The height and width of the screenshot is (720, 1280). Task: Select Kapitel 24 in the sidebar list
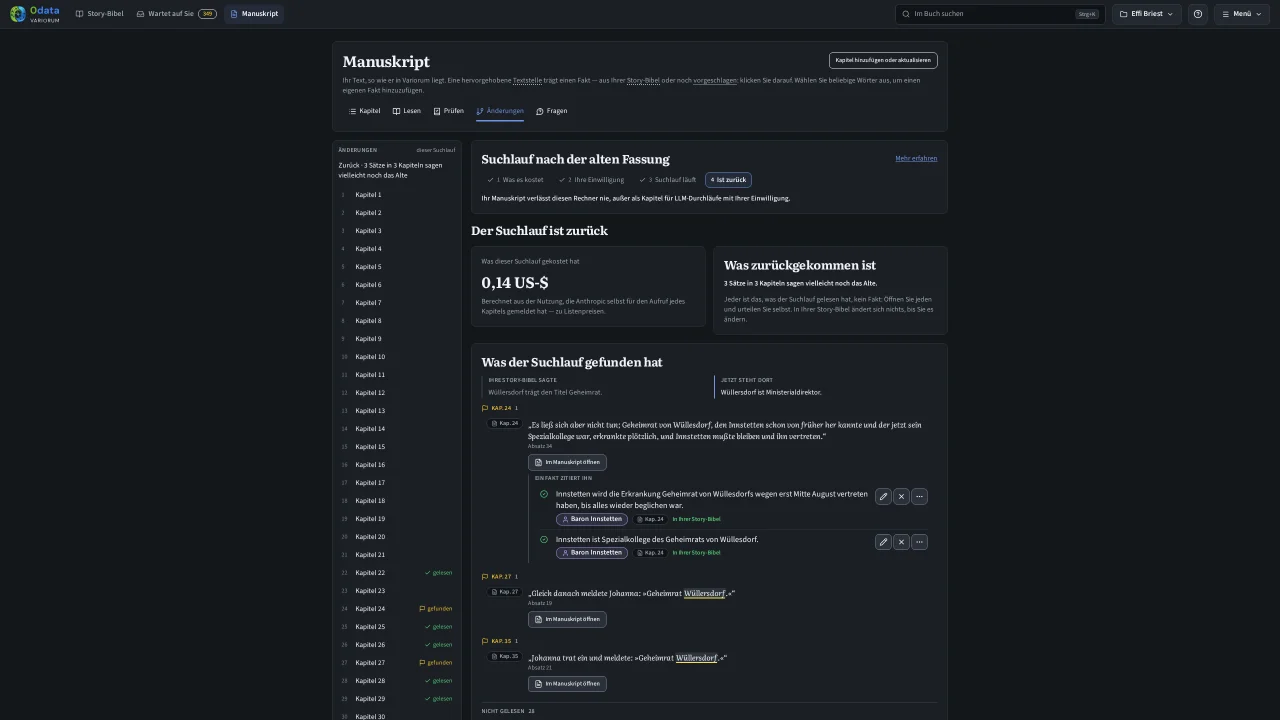pos(397,608)
